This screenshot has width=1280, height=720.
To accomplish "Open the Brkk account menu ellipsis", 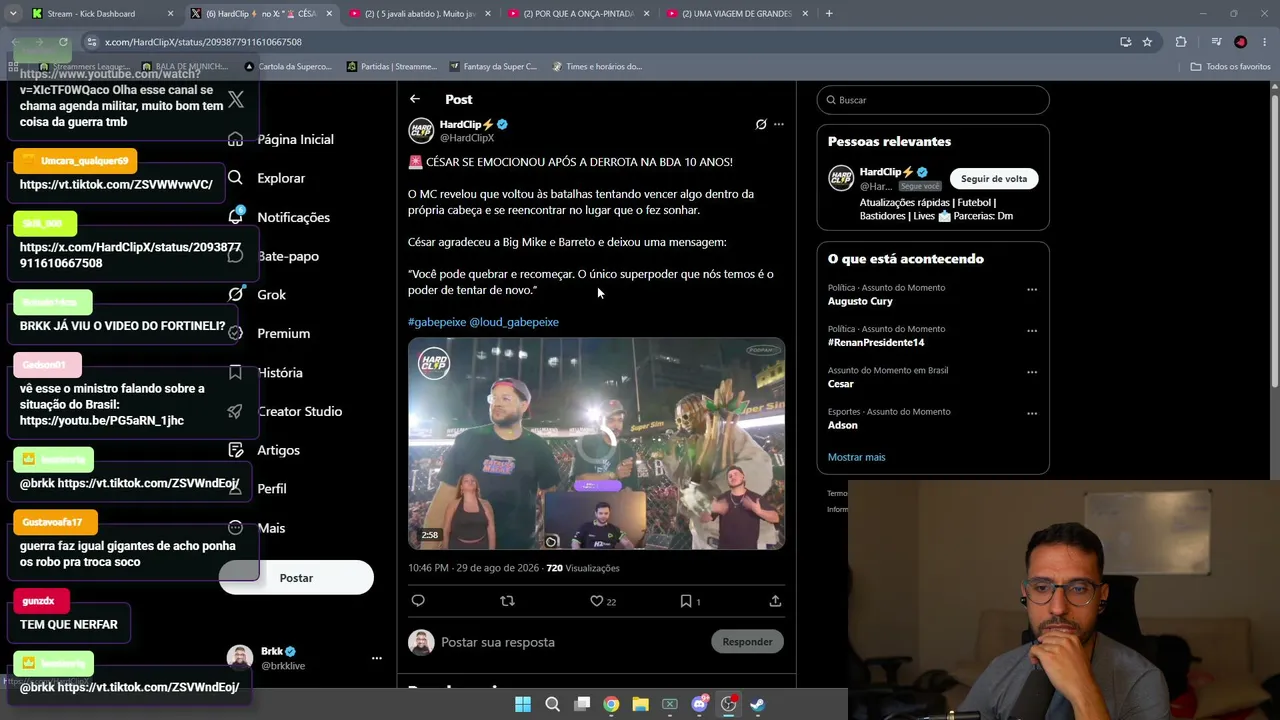I will tap(376, 658).
